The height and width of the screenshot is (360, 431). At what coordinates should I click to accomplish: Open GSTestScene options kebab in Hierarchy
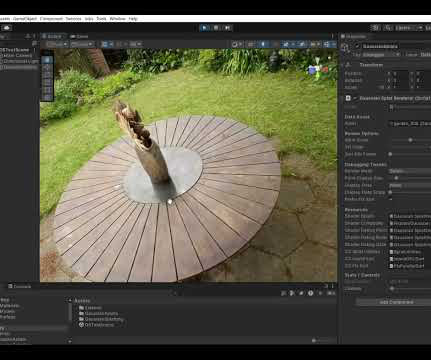pyautogui.click(x=35, y=50)
